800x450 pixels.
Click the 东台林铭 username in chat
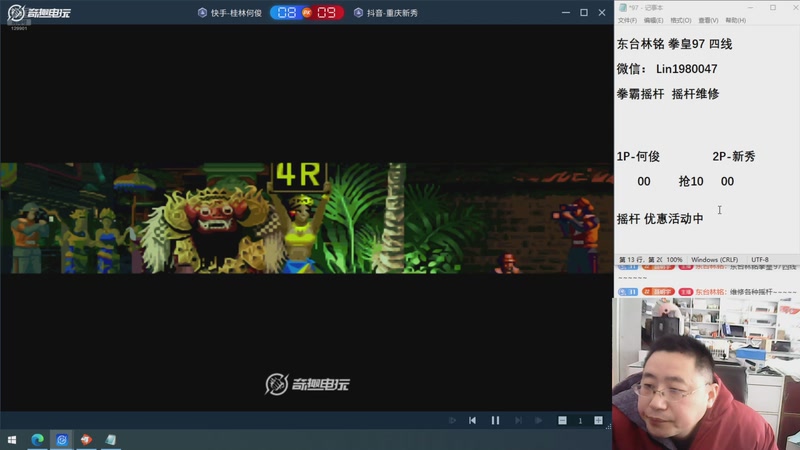pos(711,292)
